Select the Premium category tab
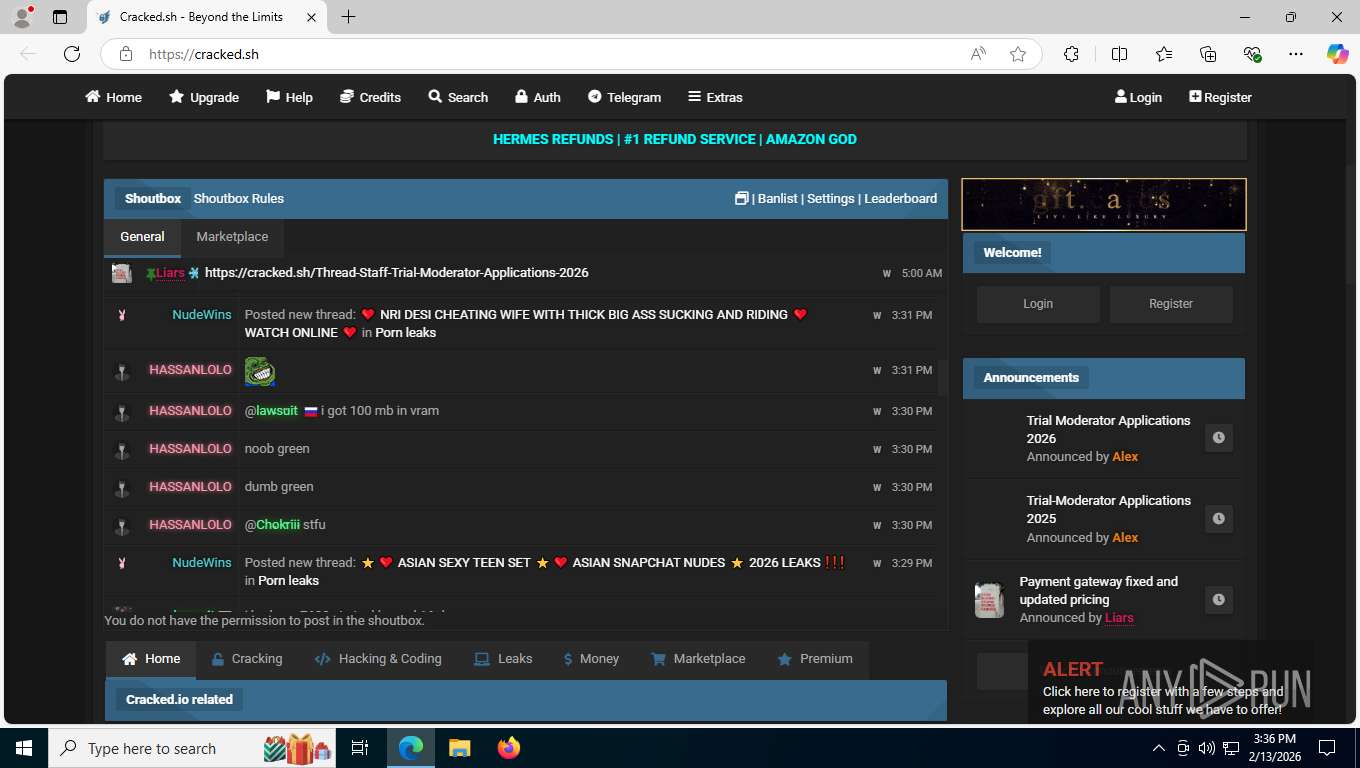The height and width of the screenshot is (768, 1360). [815, 659]
